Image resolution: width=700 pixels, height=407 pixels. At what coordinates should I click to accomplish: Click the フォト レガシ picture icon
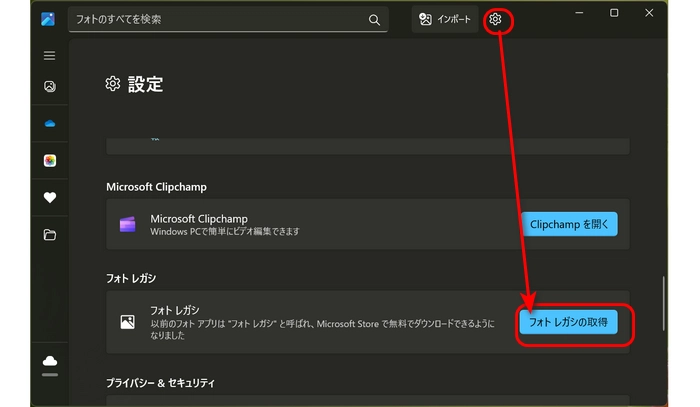point(127,322)
